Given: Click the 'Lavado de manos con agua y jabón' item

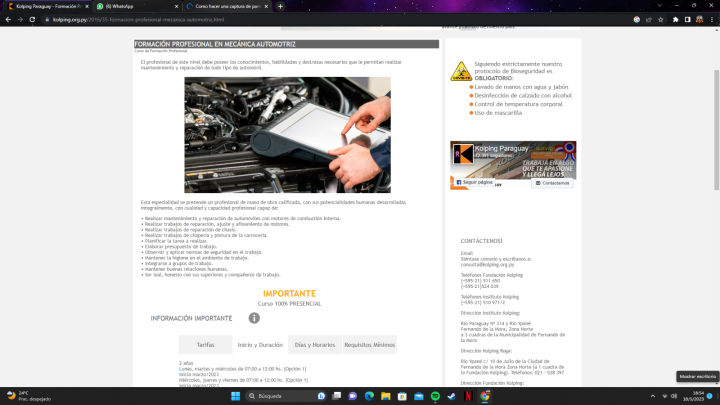Looking at the screenshot, I should click(x=521, y=87).
